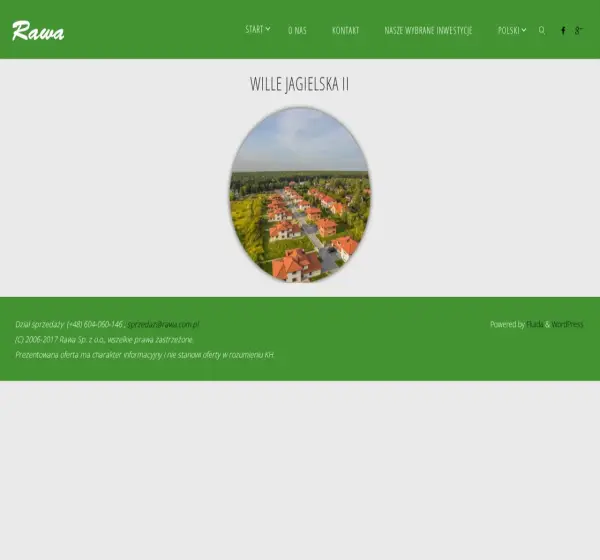Open the WordPress footer link

pos(567,324)
